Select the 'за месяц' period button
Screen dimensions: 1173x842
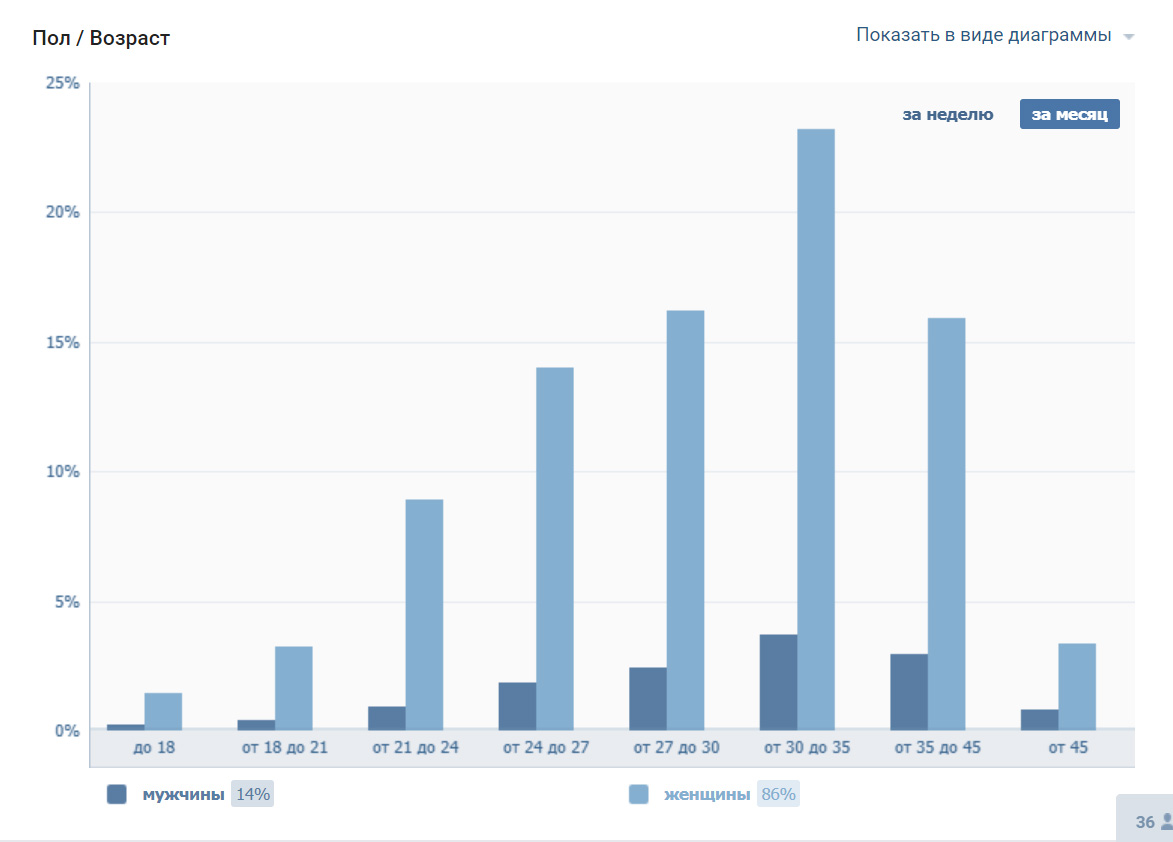pyautogui.click(x=1069, y=114)
